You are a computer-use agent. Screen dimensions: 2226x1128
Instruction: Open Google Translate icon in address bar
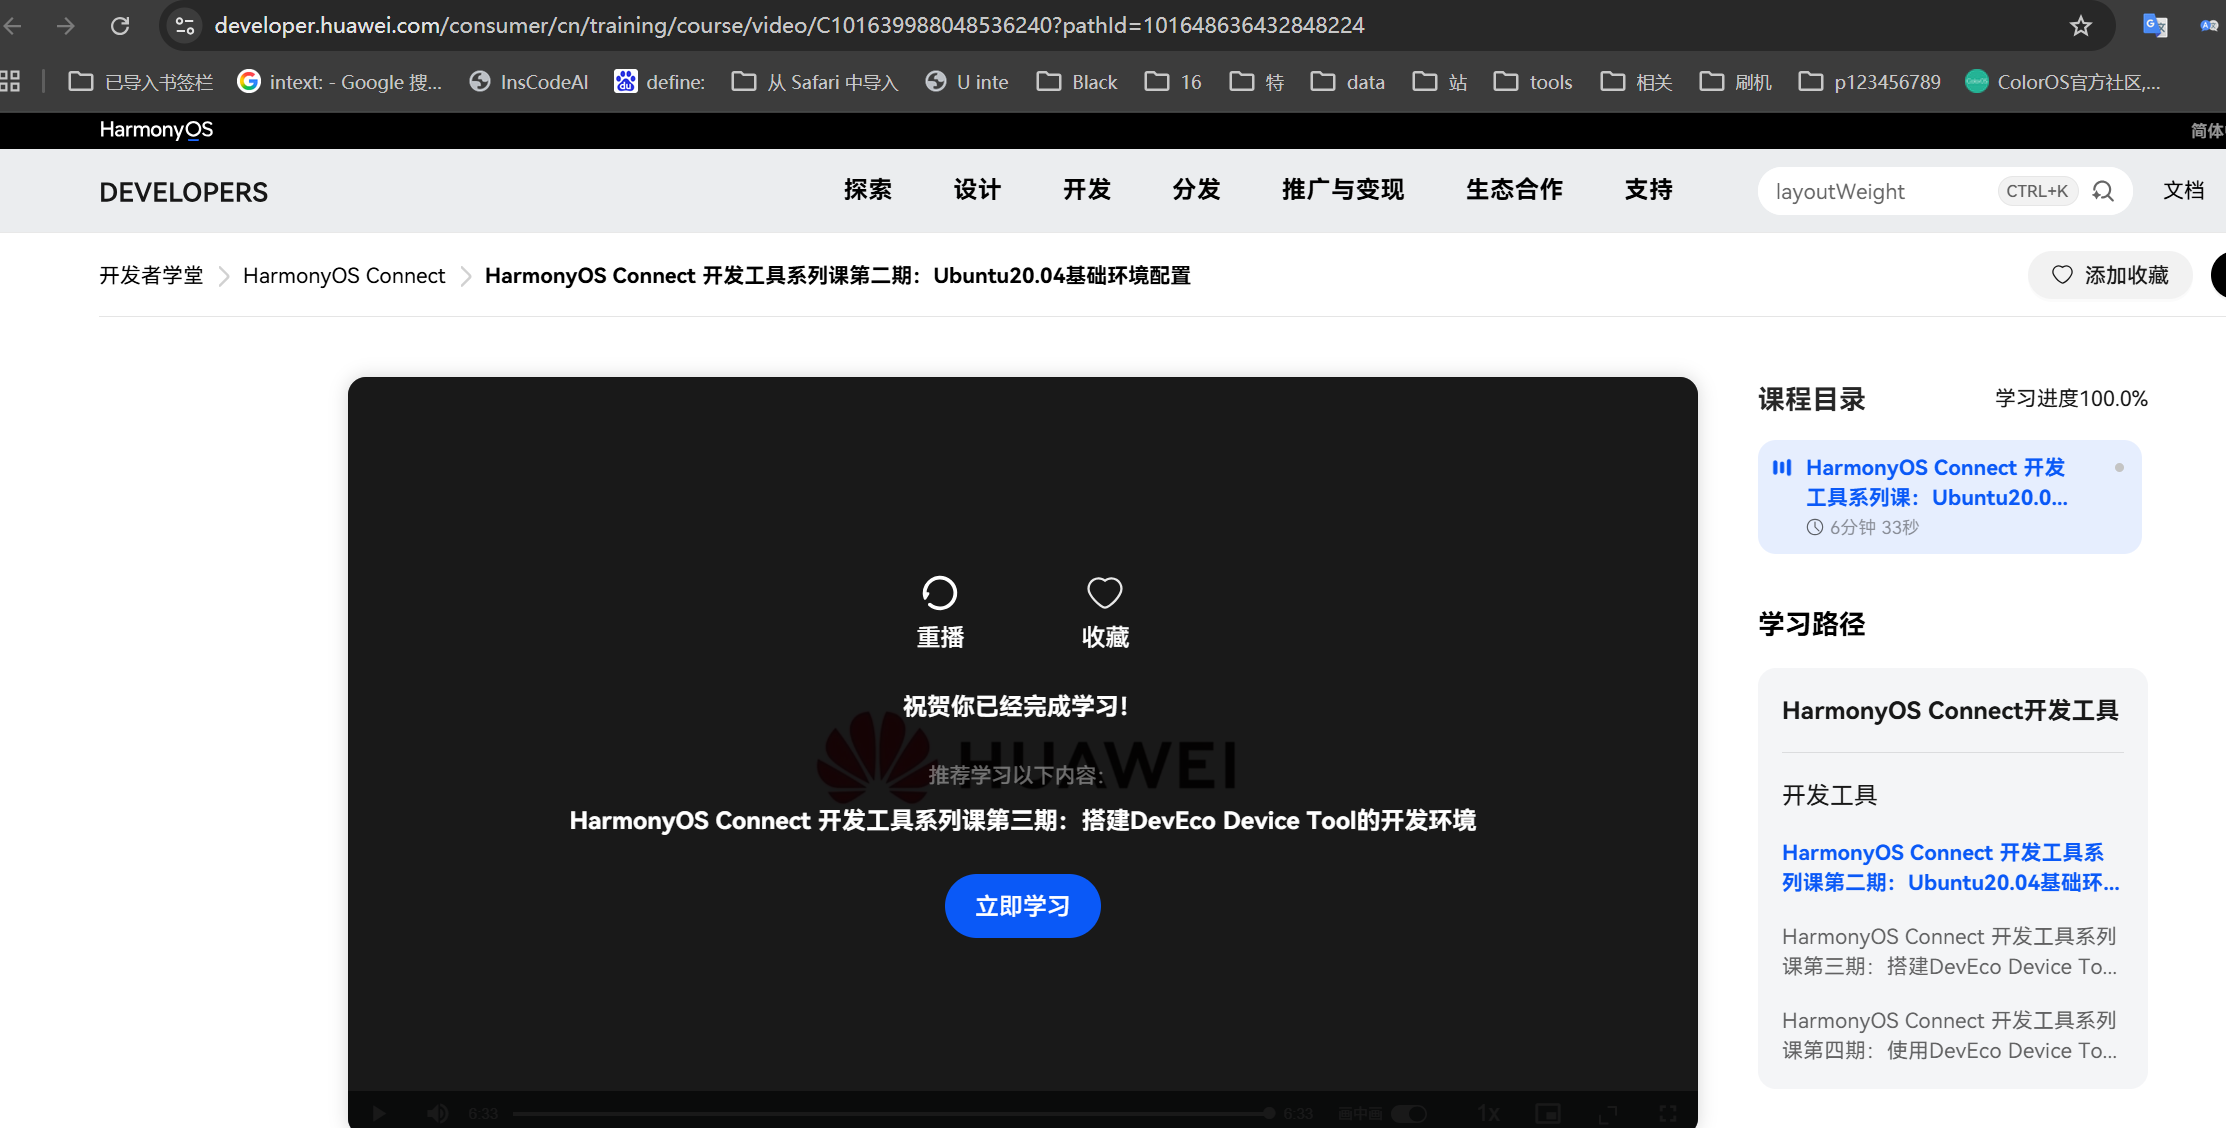tap(2155, 26)
